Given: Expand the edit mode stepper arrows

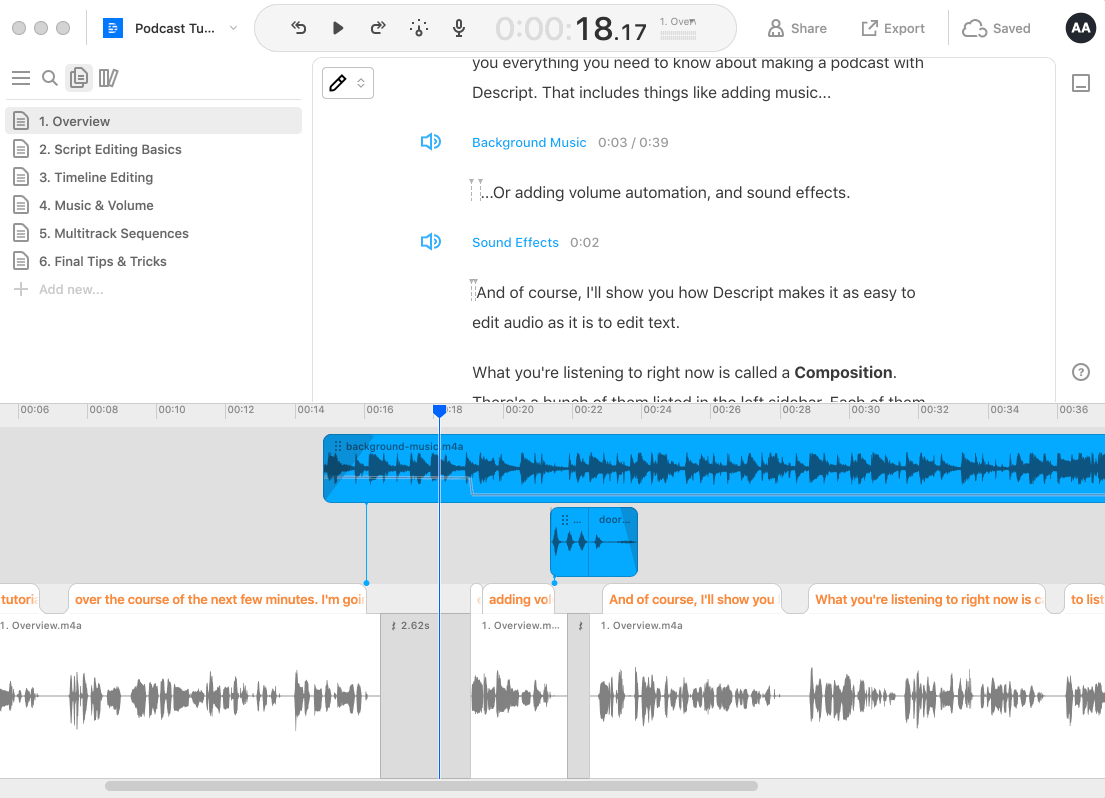Looking at the screenshot, I should (x=361, y=83).
